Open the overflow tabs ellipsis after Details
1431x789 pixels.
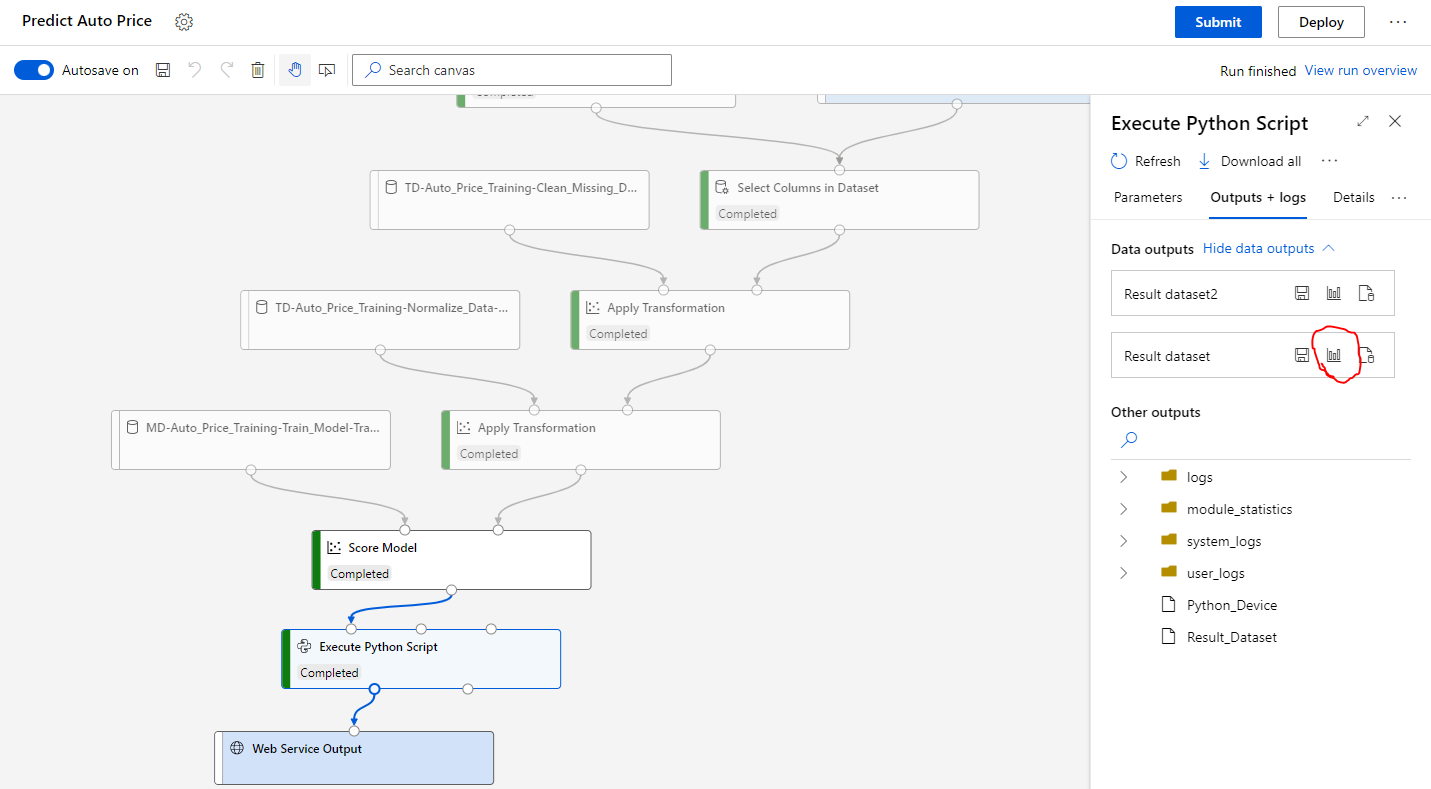tap(1399, 197)
